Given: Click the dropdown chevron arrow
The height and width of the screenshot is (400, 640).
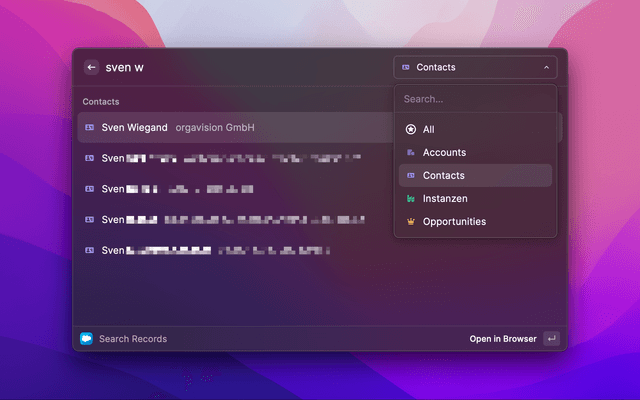Looking at the screenshot, I should click(x=546, y=68).
